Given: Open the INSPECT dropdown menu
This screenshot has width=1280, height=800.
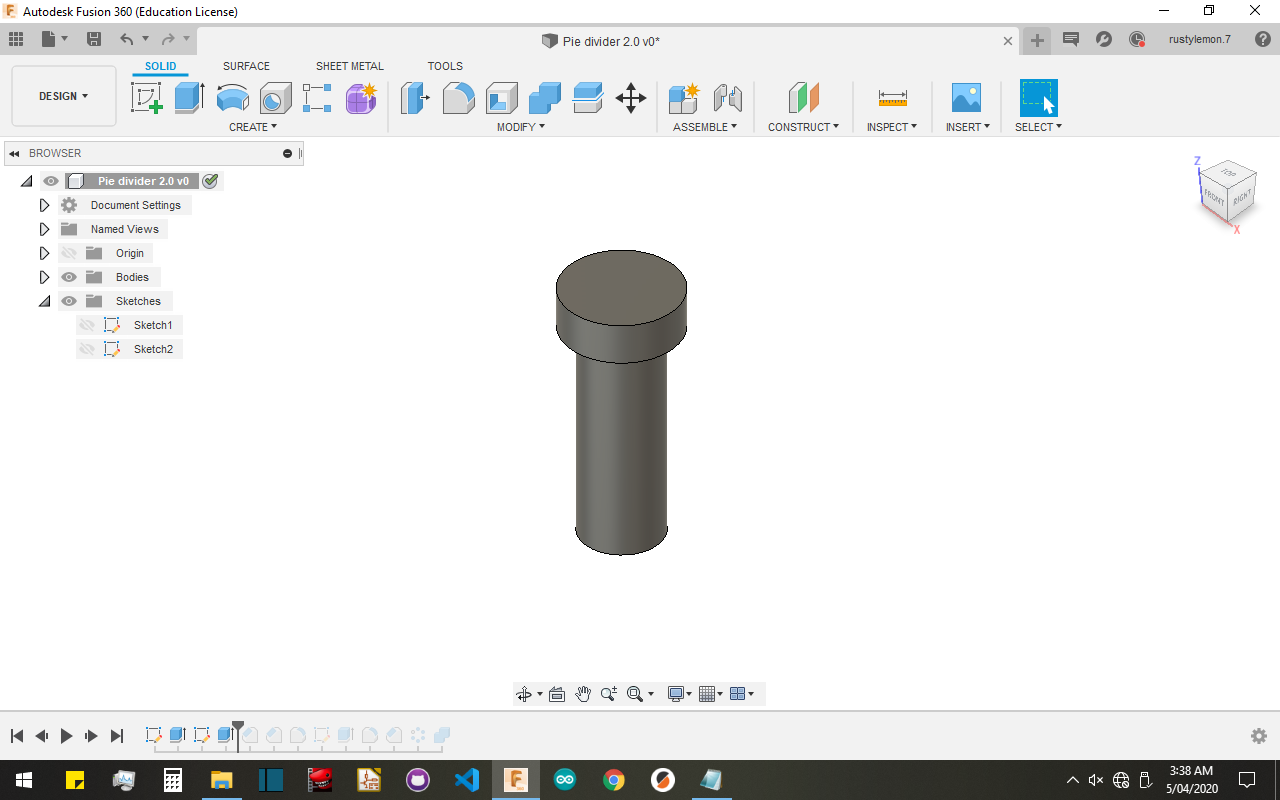Looking at the screenshot, I should coord(892,127).
